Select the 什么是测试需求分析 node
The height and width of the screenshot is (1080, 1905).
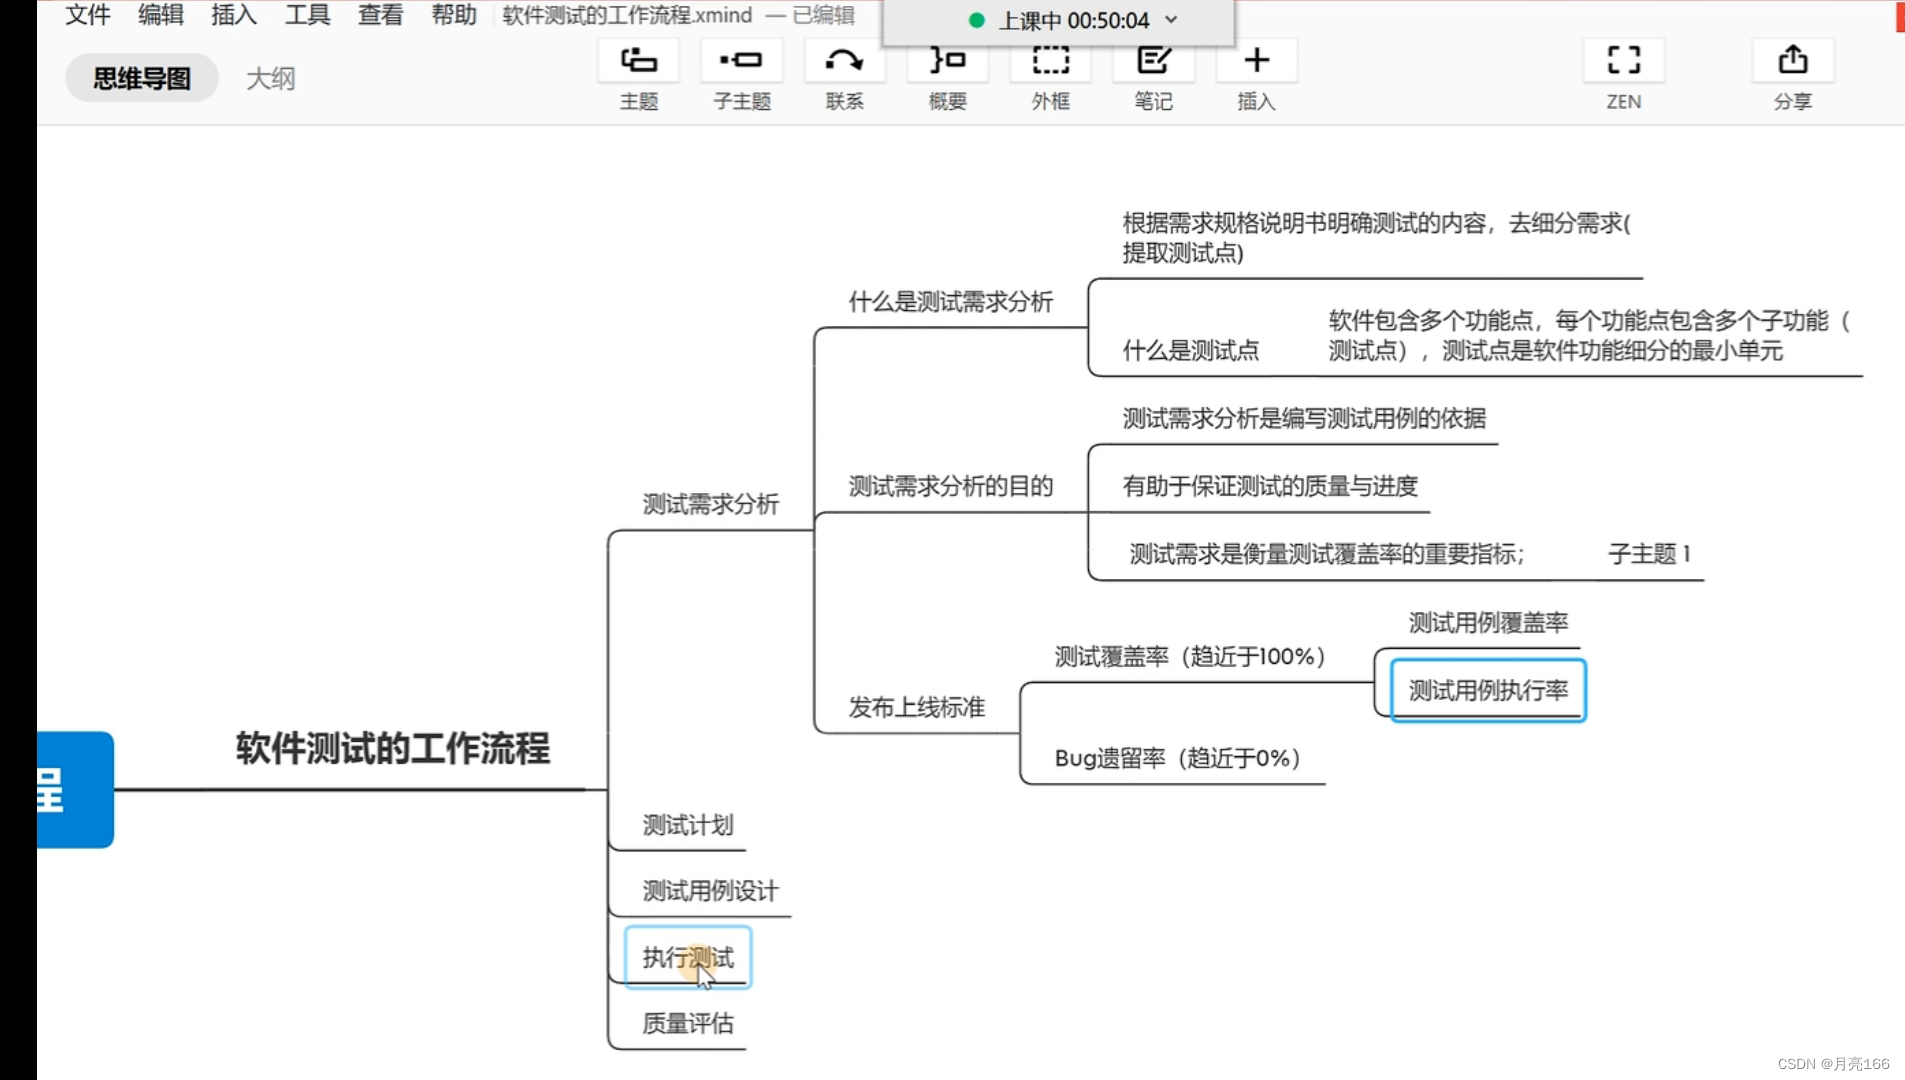(951, 302)
